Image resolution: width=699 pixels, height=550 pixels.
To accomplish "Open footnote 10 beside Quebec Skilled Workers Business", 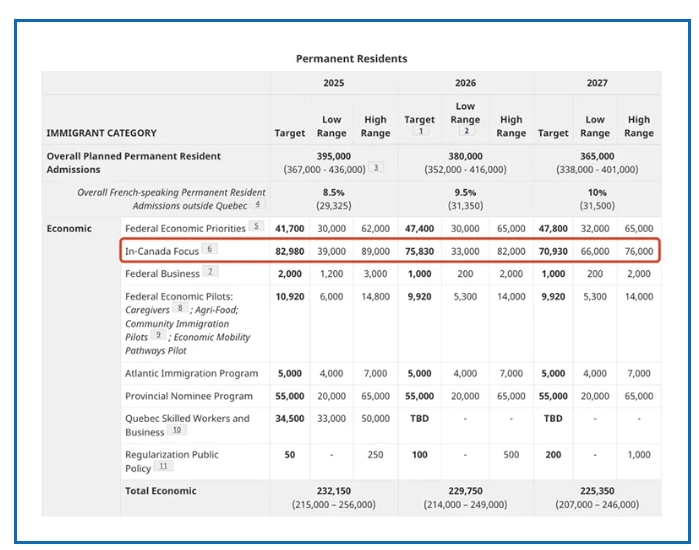I will click(176, 432).
